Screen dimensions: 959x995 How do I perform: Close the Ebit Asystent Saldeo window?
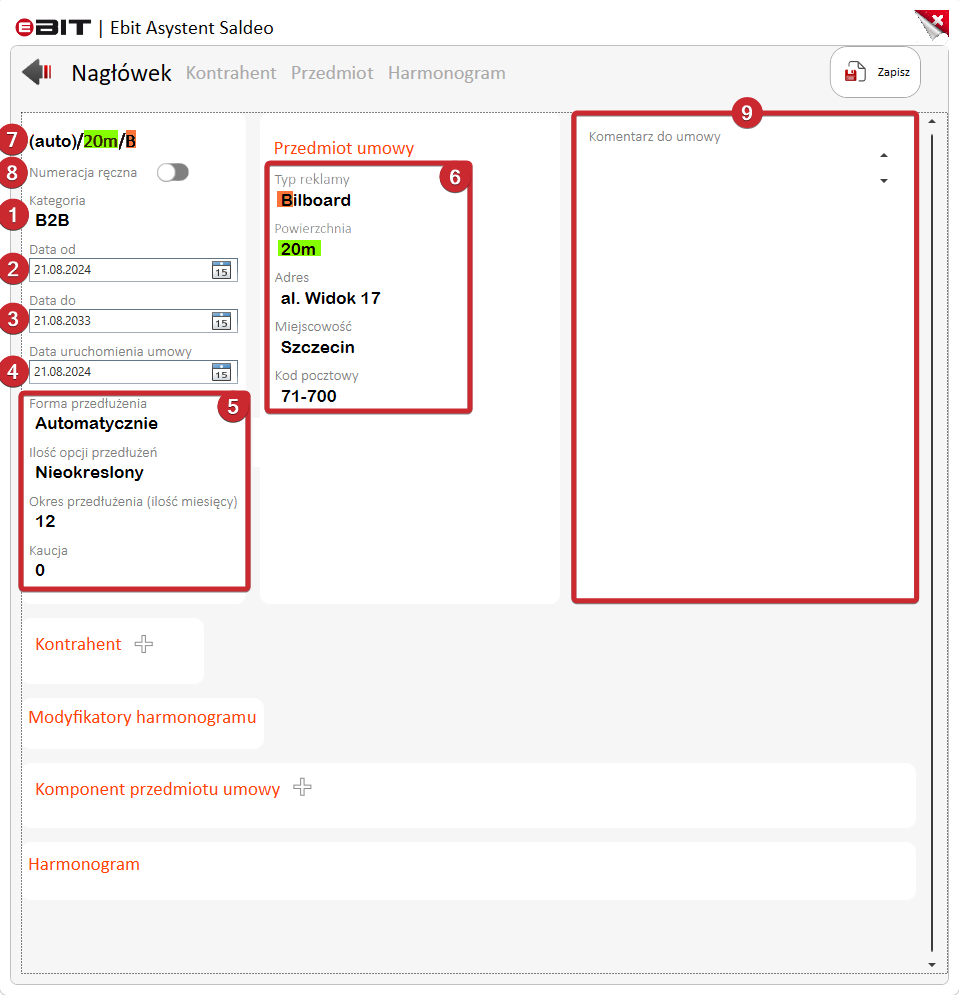click(x=933, y=22)
